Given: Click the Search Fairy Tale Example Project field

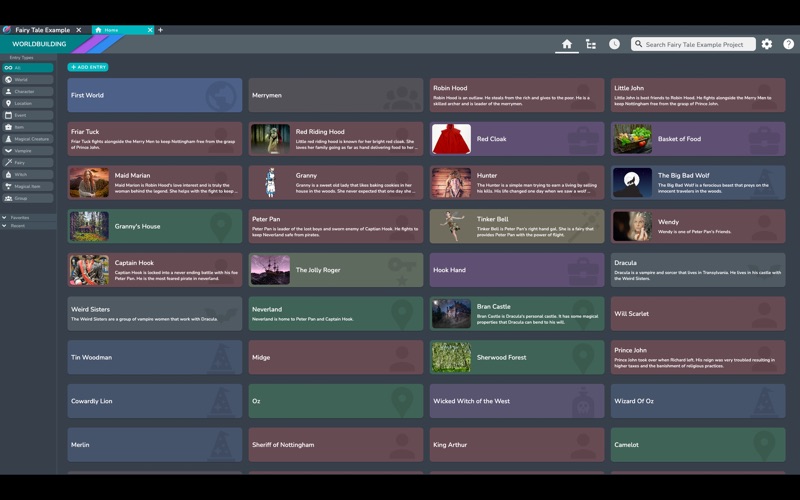Looking at the screenshot, I should tap(693, 44).
